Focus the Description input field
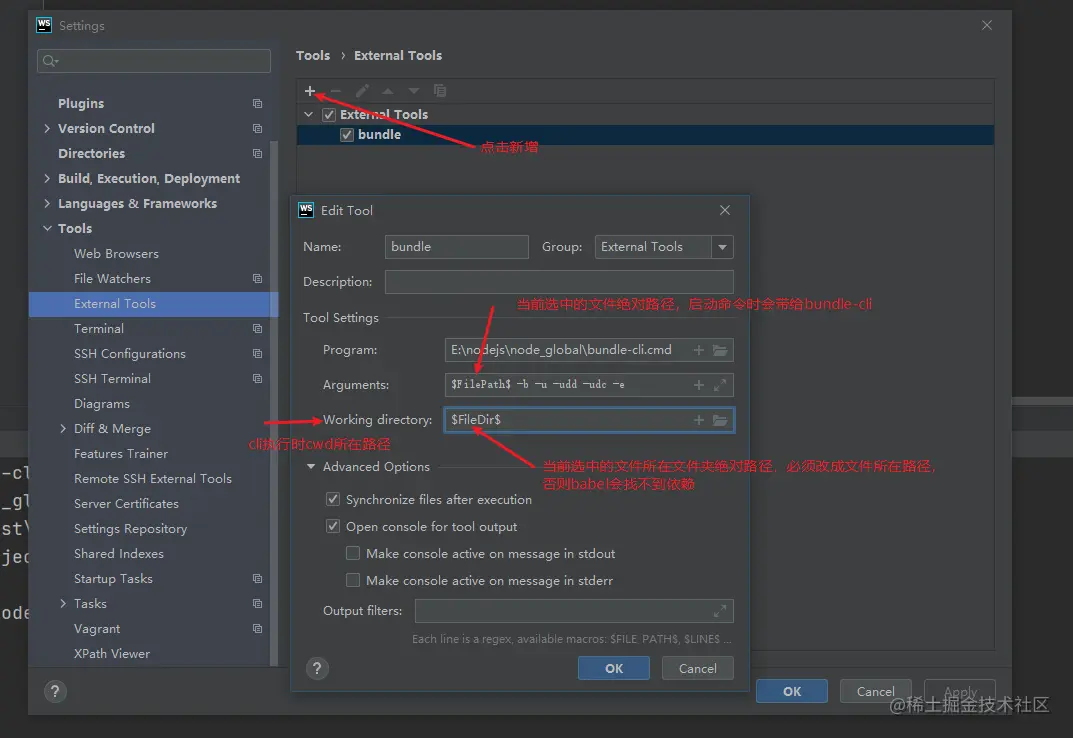This screenshot has width=1073, height=738. [x=559, y=282]
